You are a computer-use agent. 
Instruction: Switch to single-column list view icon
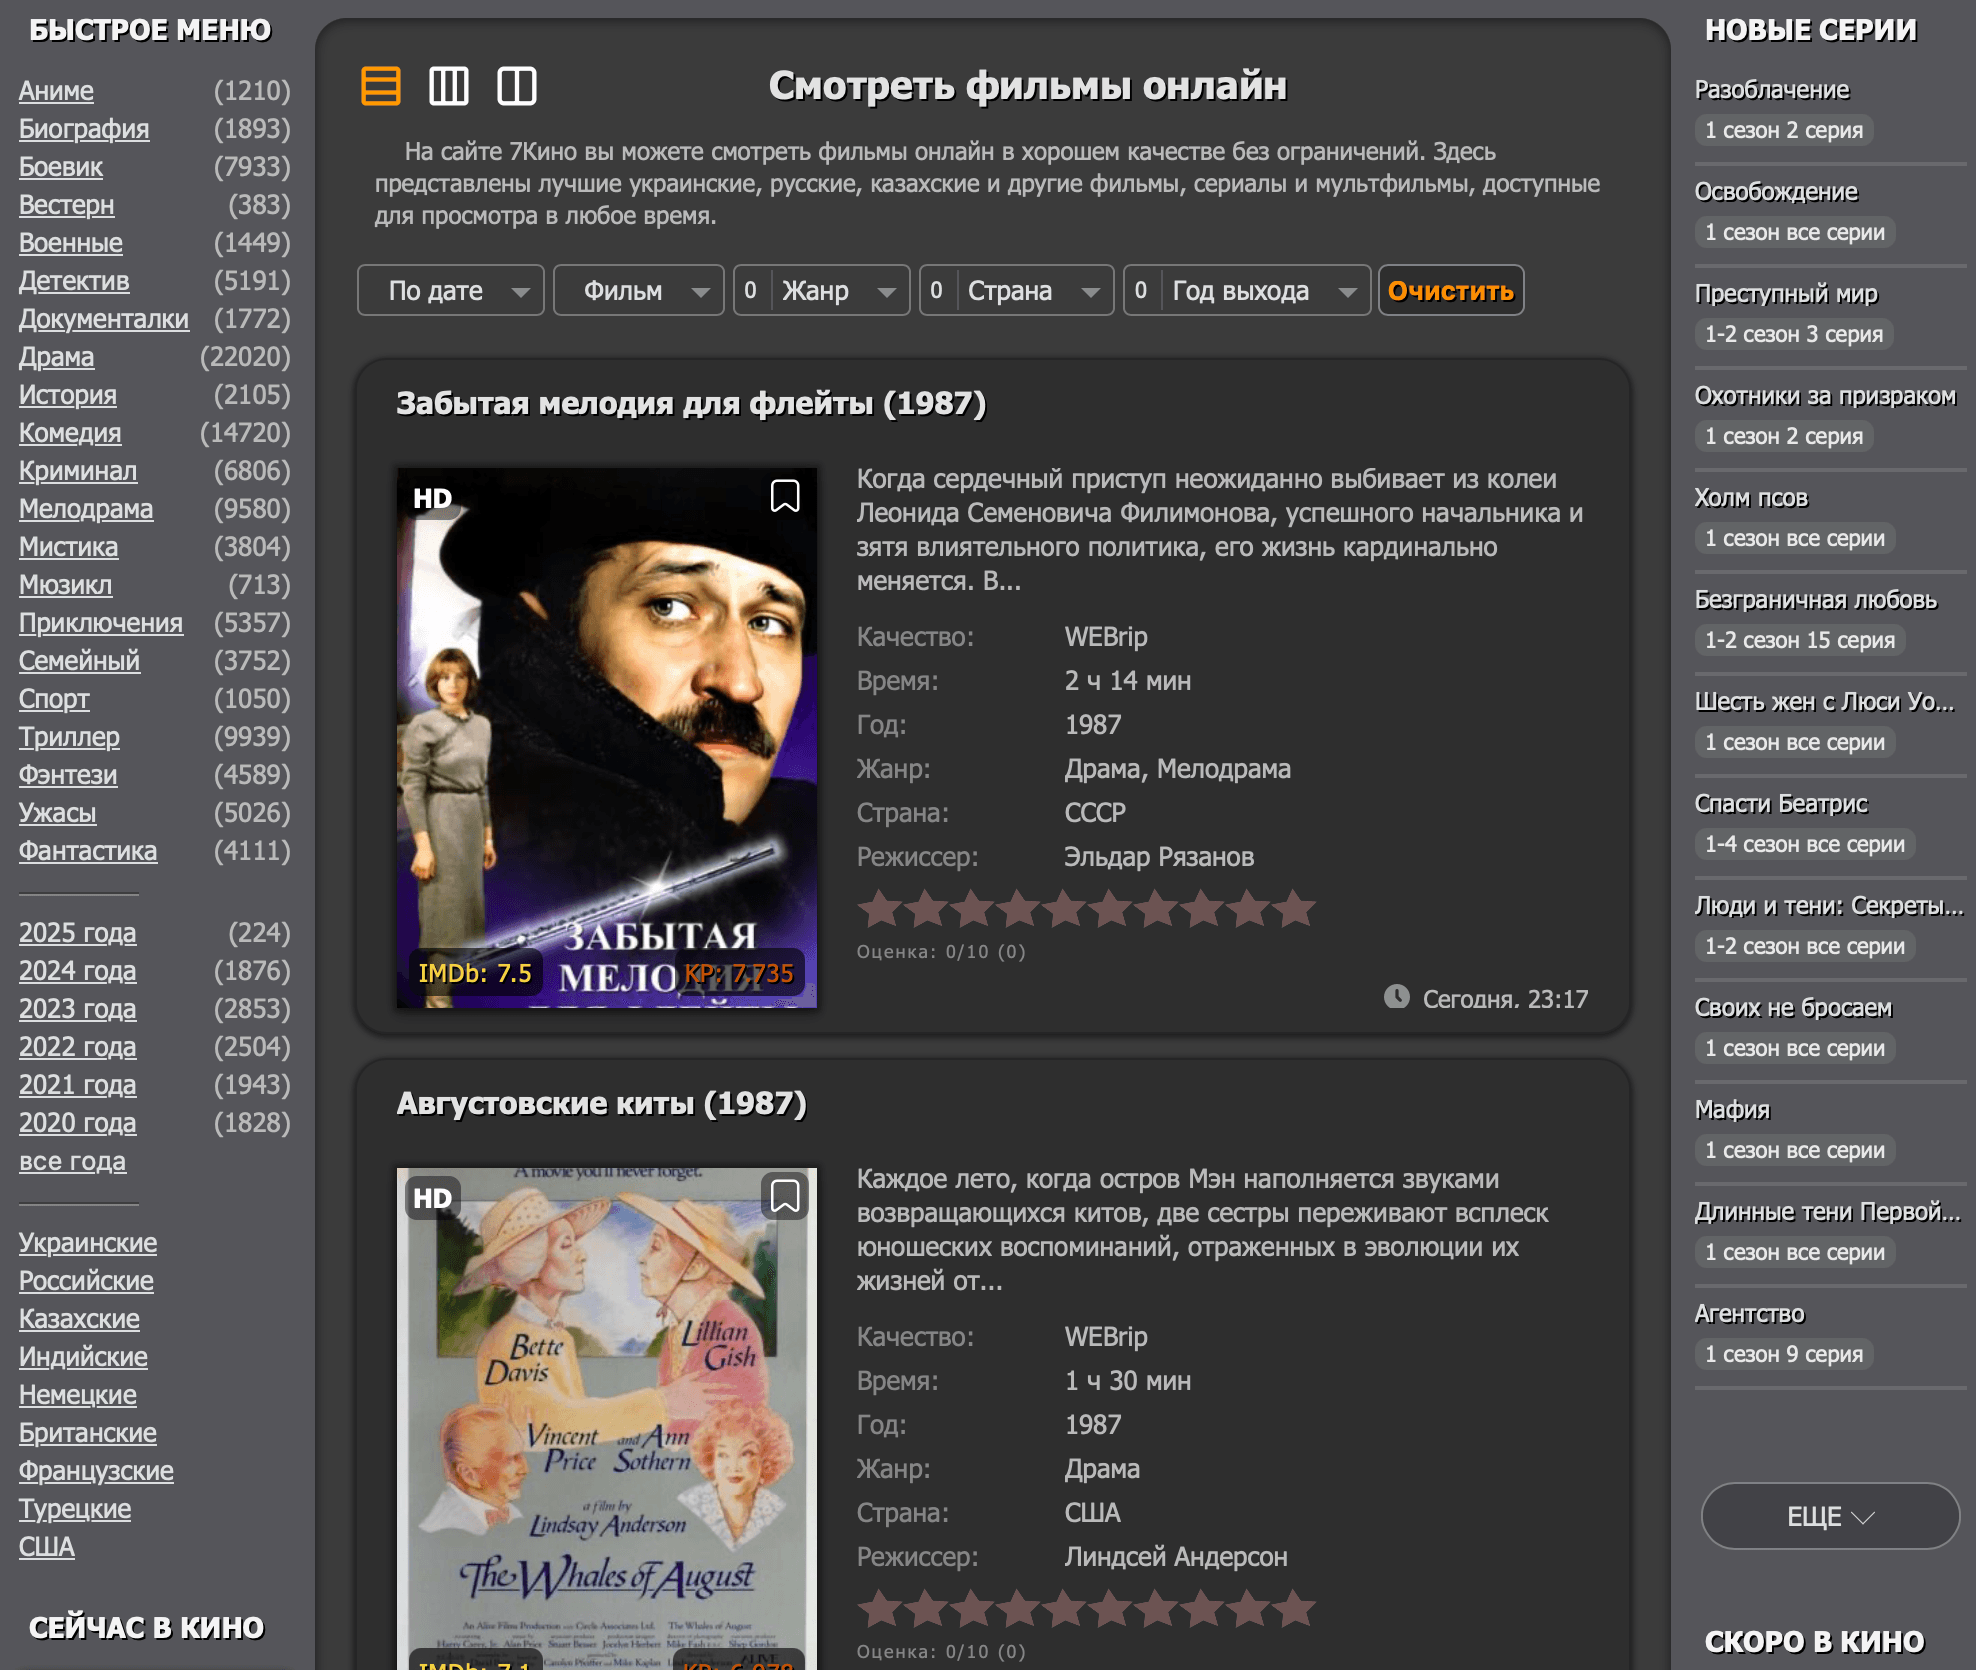point(381,86)
